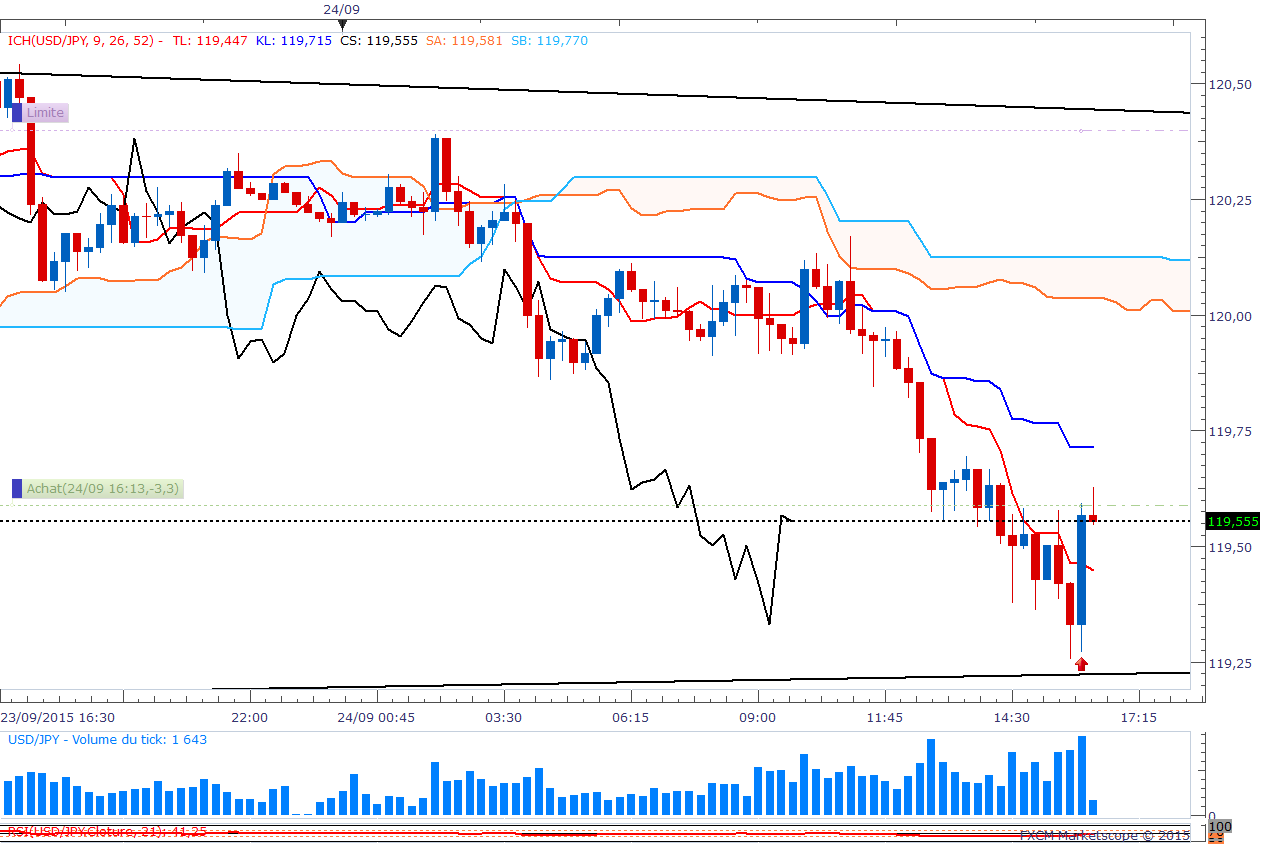Click the SB: 119,770 value

[549, 41]
